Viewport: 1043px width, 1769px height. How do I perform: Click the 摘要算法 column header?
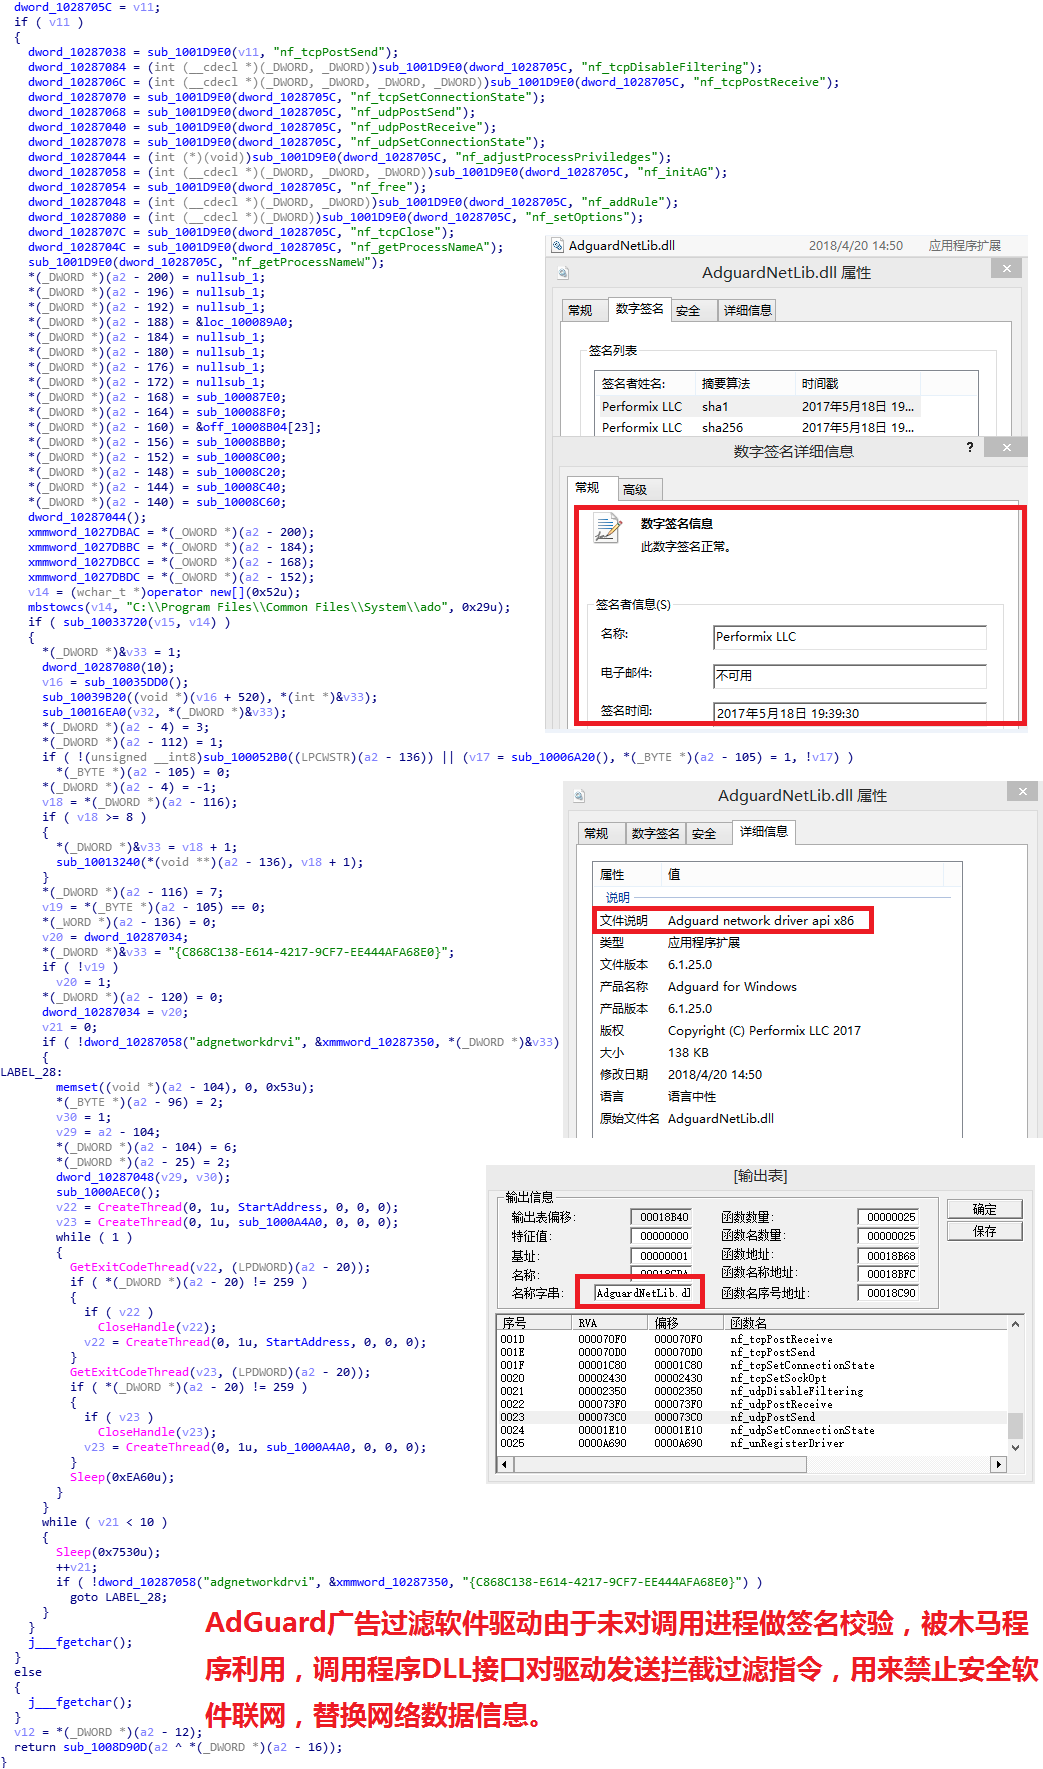click(x=726, y=384)
